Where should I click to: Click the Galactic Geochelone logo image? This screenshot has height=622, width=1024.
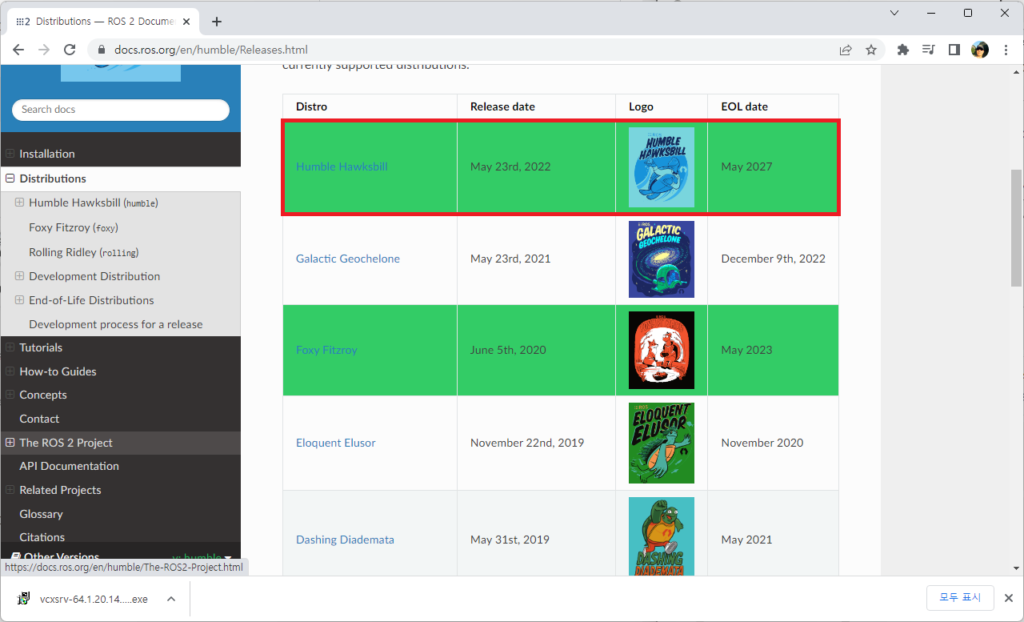point(662,259)
